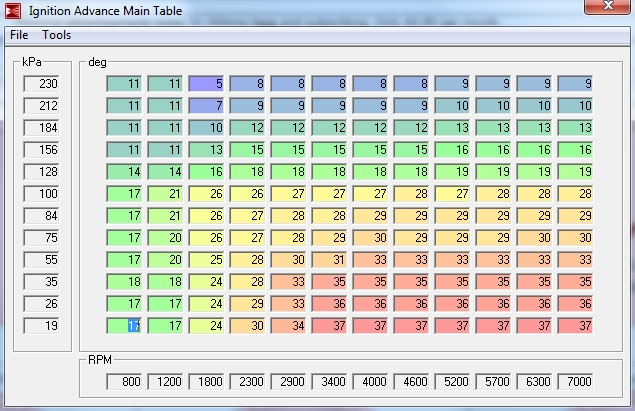Select 75 kPa row cell under 1200 RPM
This screenshot has width=635, height=411.
(x=165, y=238)
